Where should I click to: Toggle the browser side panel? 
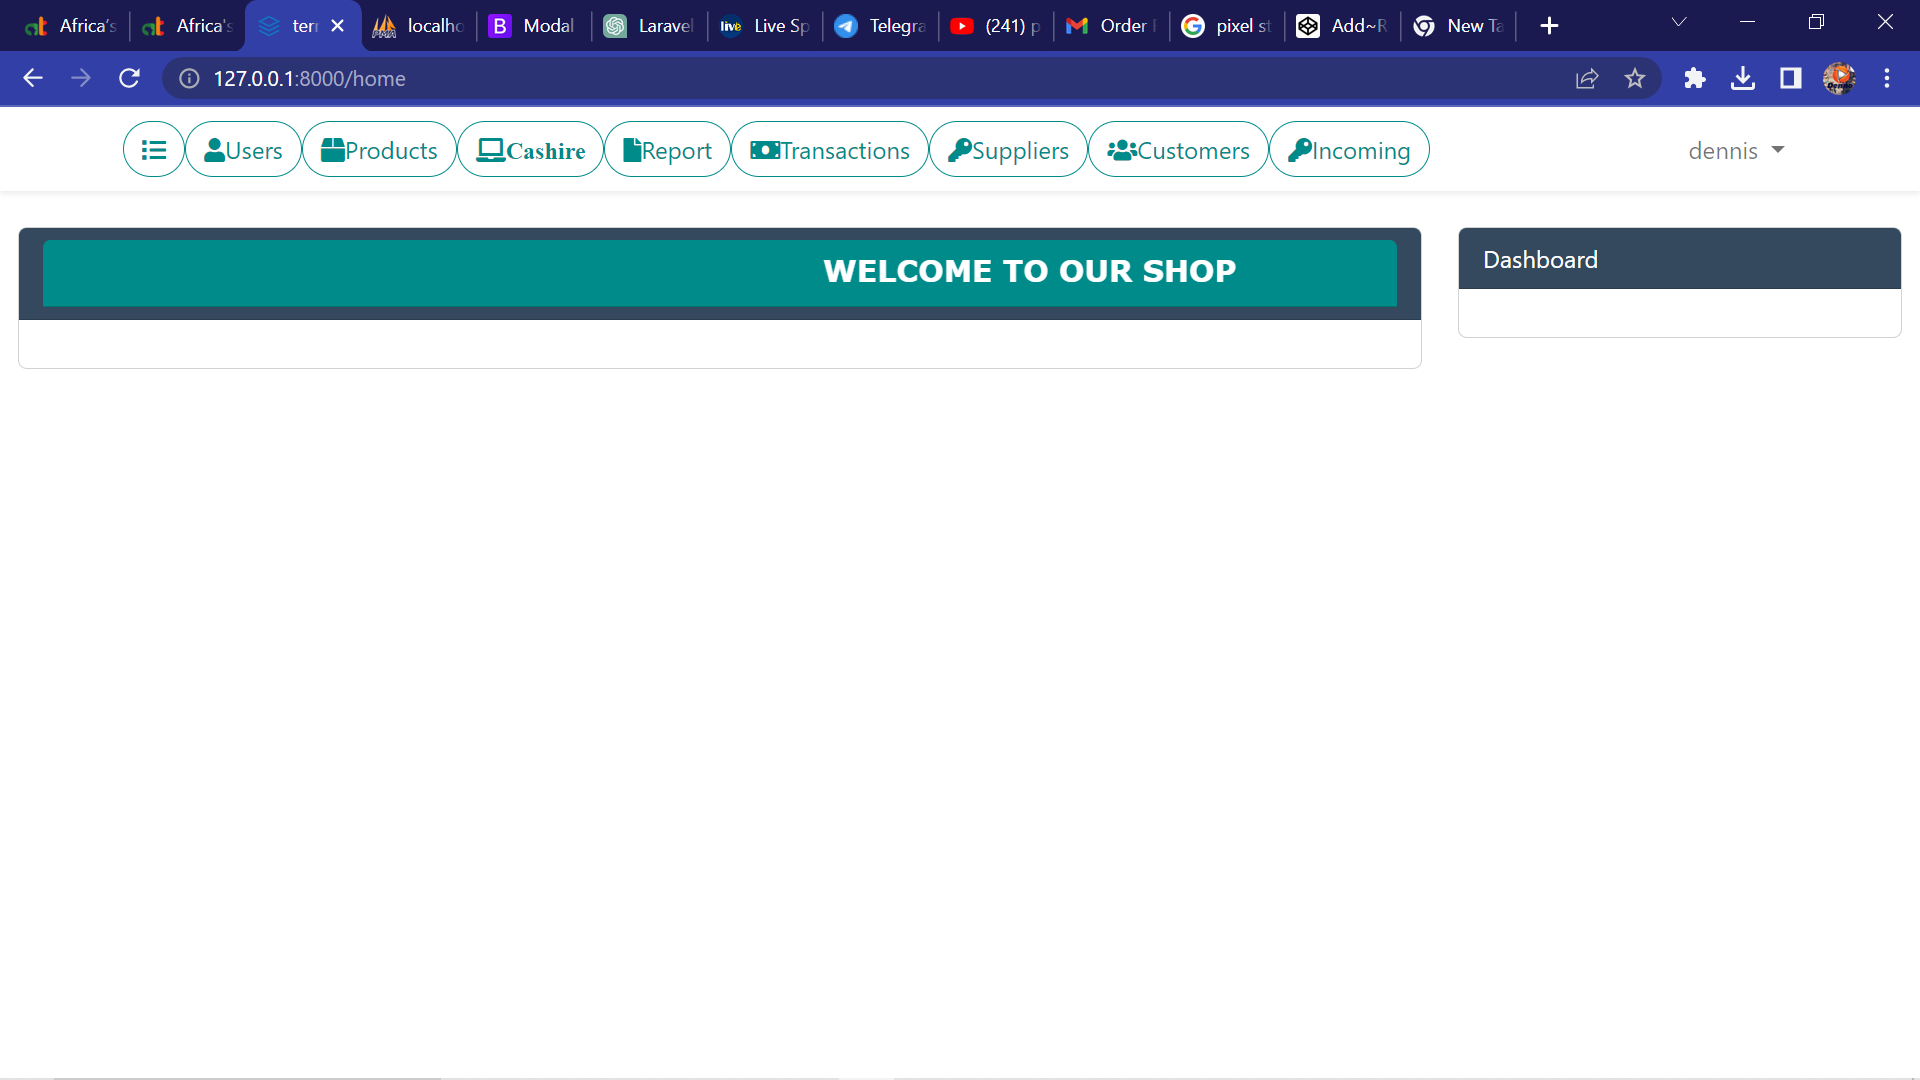tap(1791, 78)
